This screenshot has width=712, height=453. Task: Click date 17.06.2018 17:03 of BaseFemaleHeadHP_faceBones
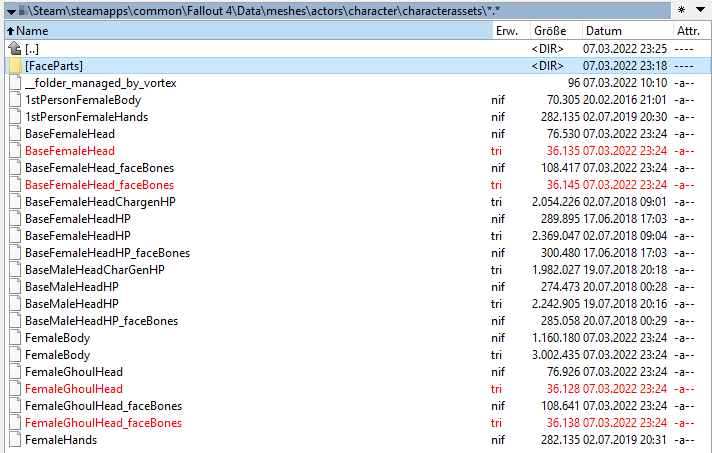click(x=625, y=253)
